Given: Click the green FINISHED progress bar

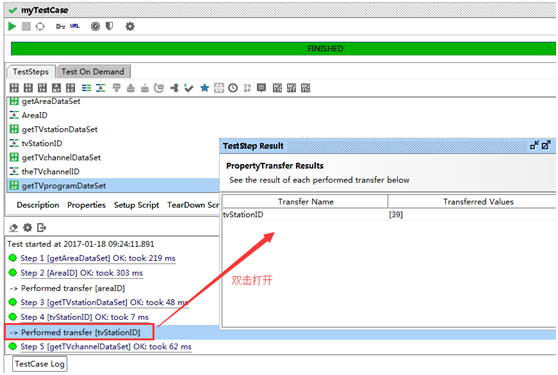Looking at the screenshot, I should point(283,49).
